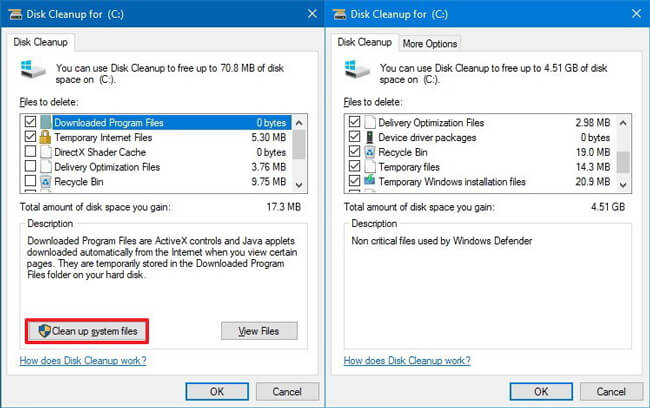650x408 pixels.
Task: Uncheck Delivery Optimization Files in right window
Action: (354, 121)
